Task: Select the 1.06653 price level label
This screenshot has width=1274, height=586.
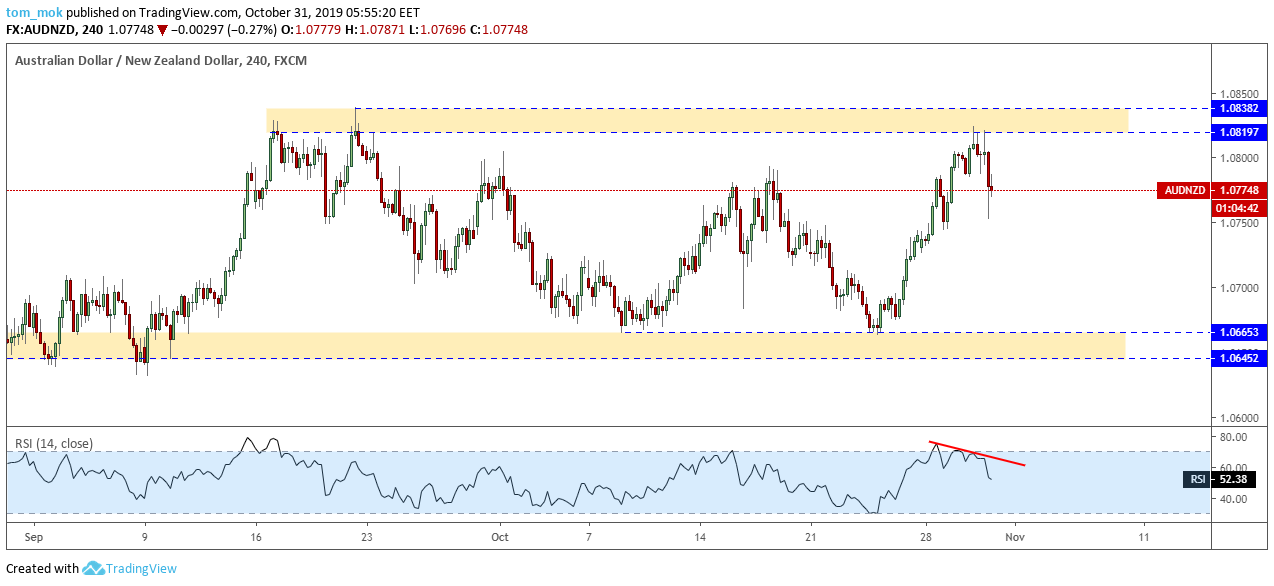Action: tap(1239, 331)
